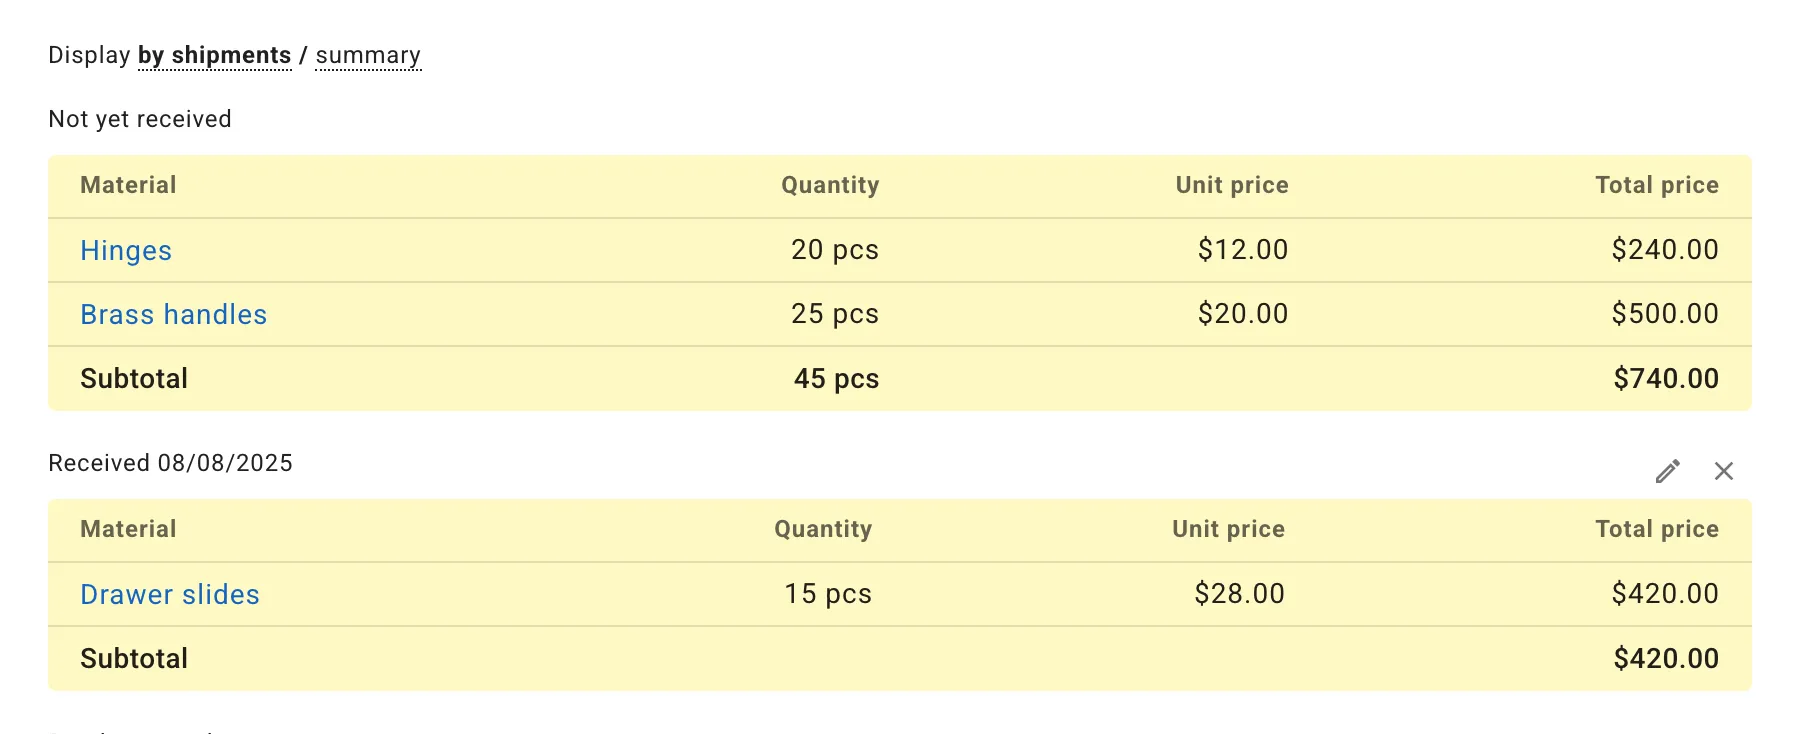Switch display to summary view

tap(368, 55)
